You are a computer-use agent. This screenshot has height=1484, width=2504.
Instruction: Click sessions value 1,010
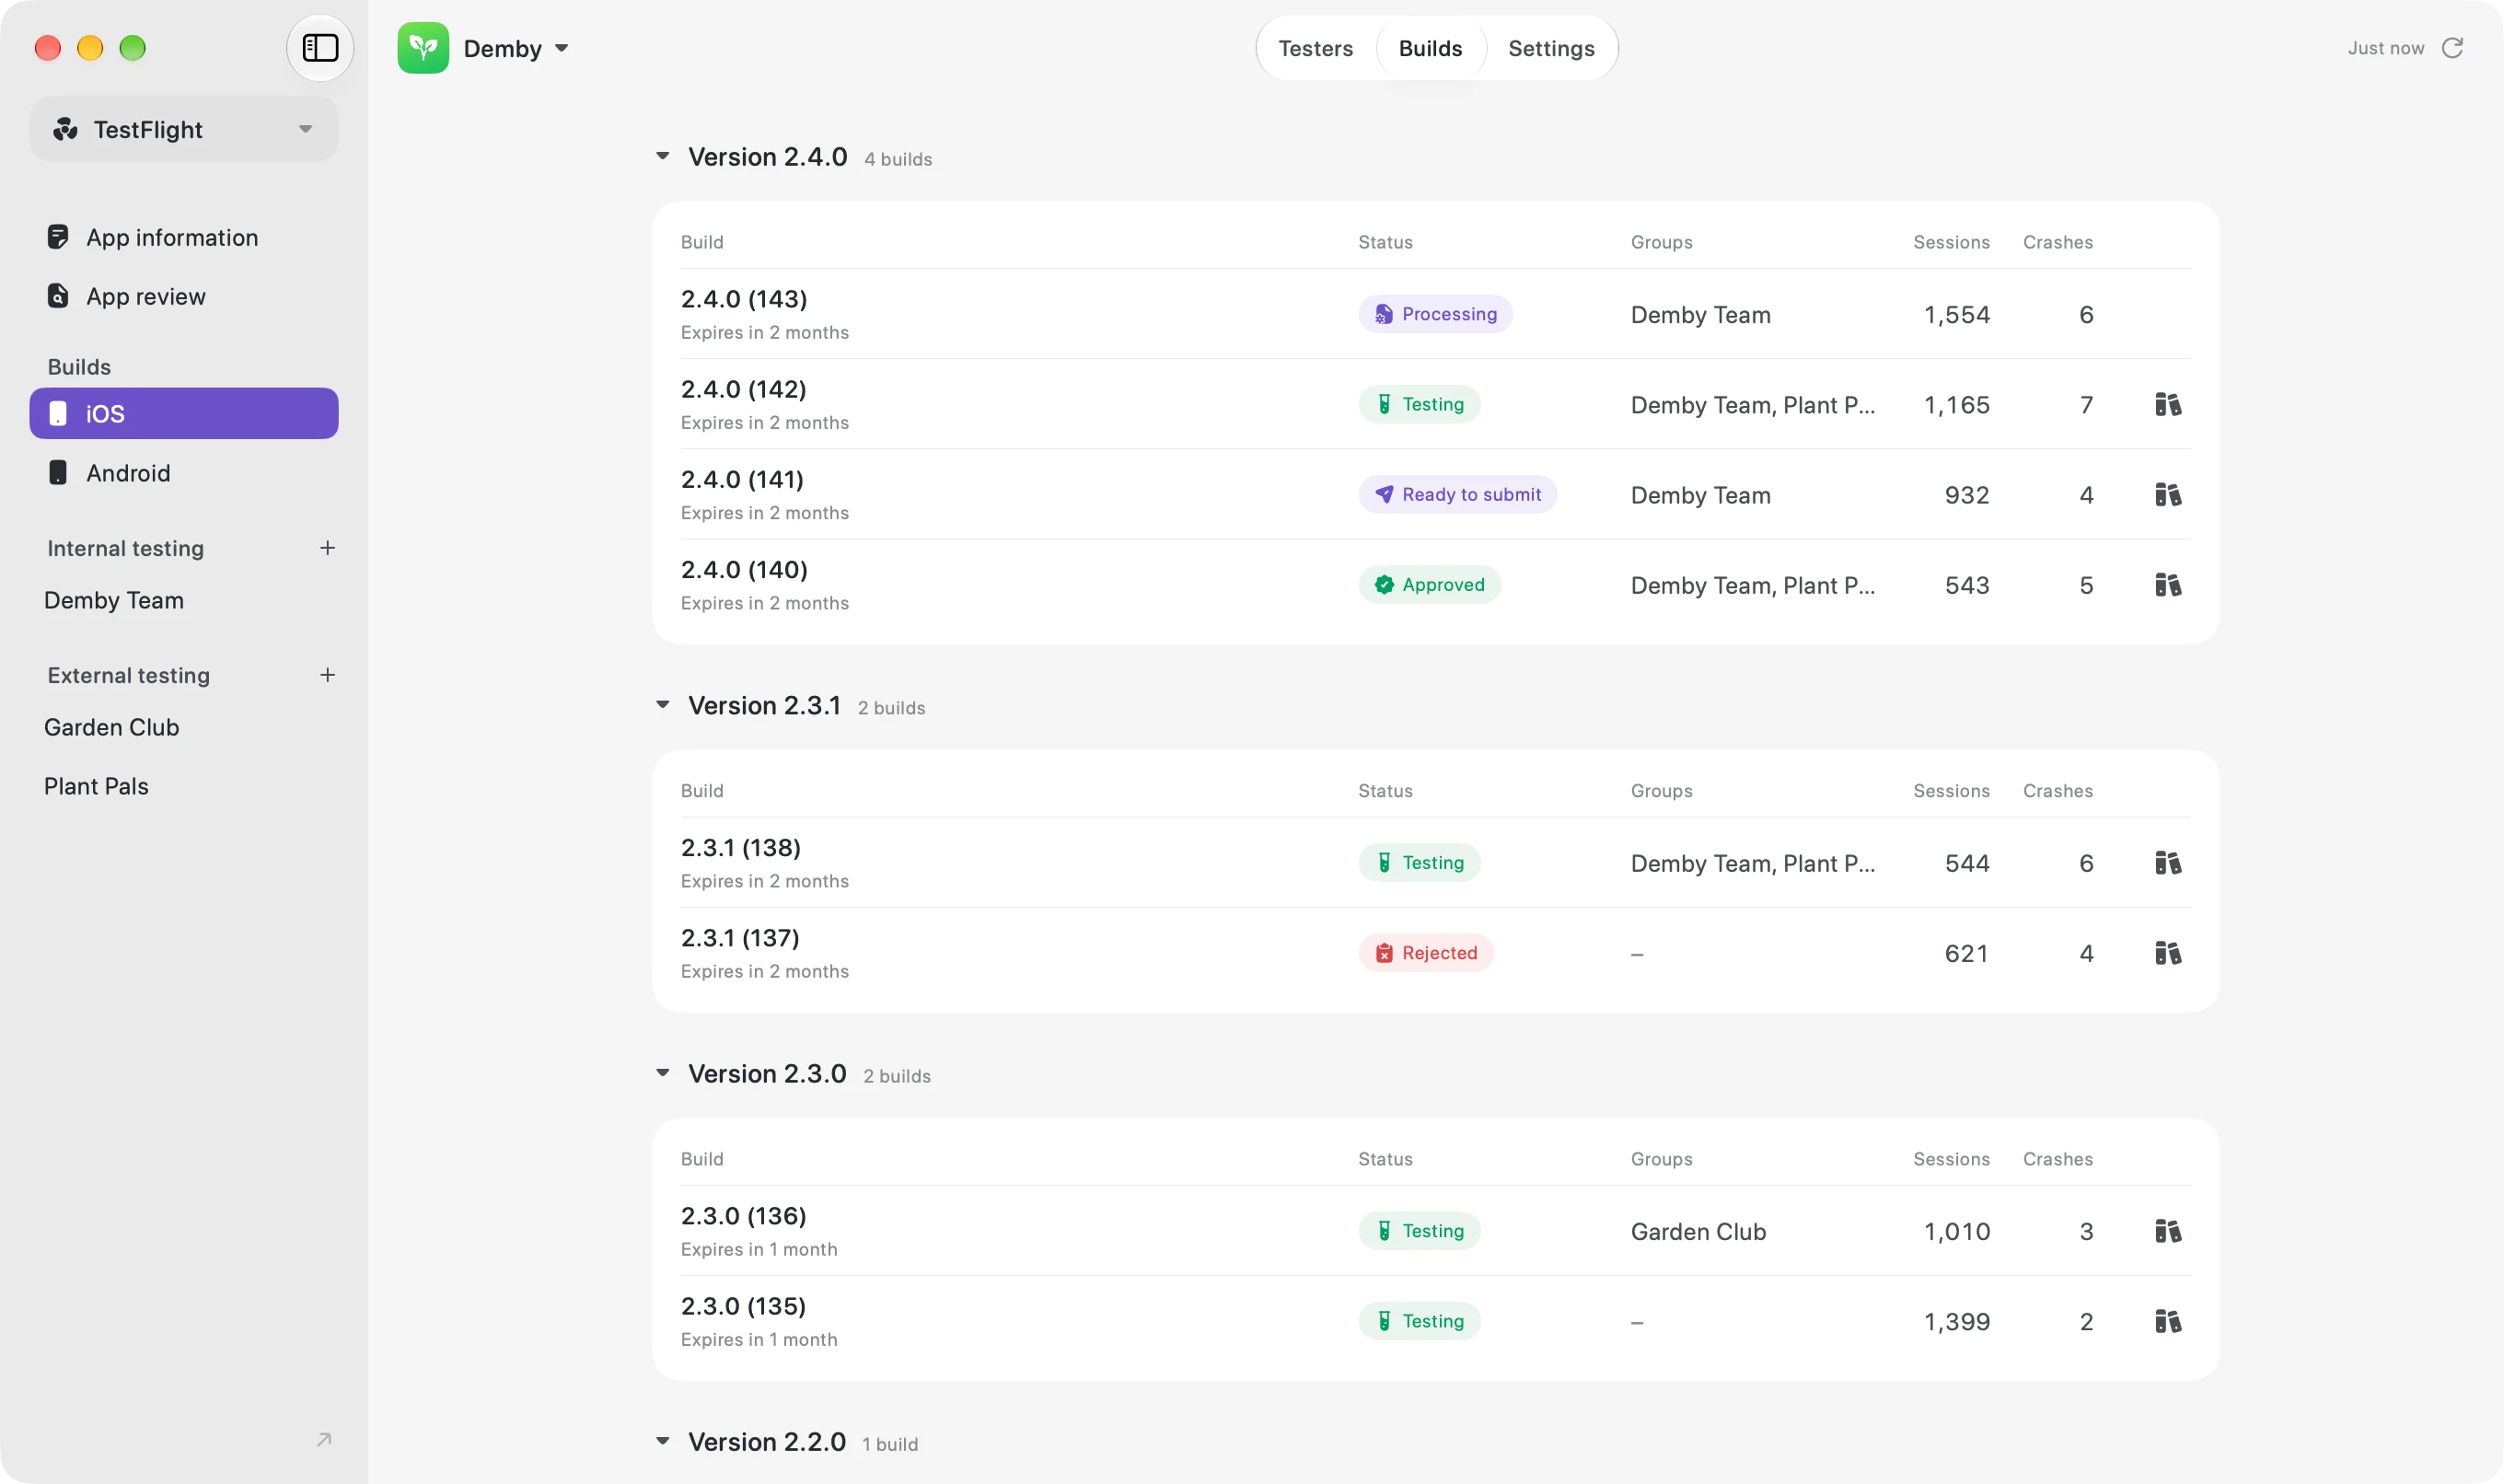pos(1957,1231)
